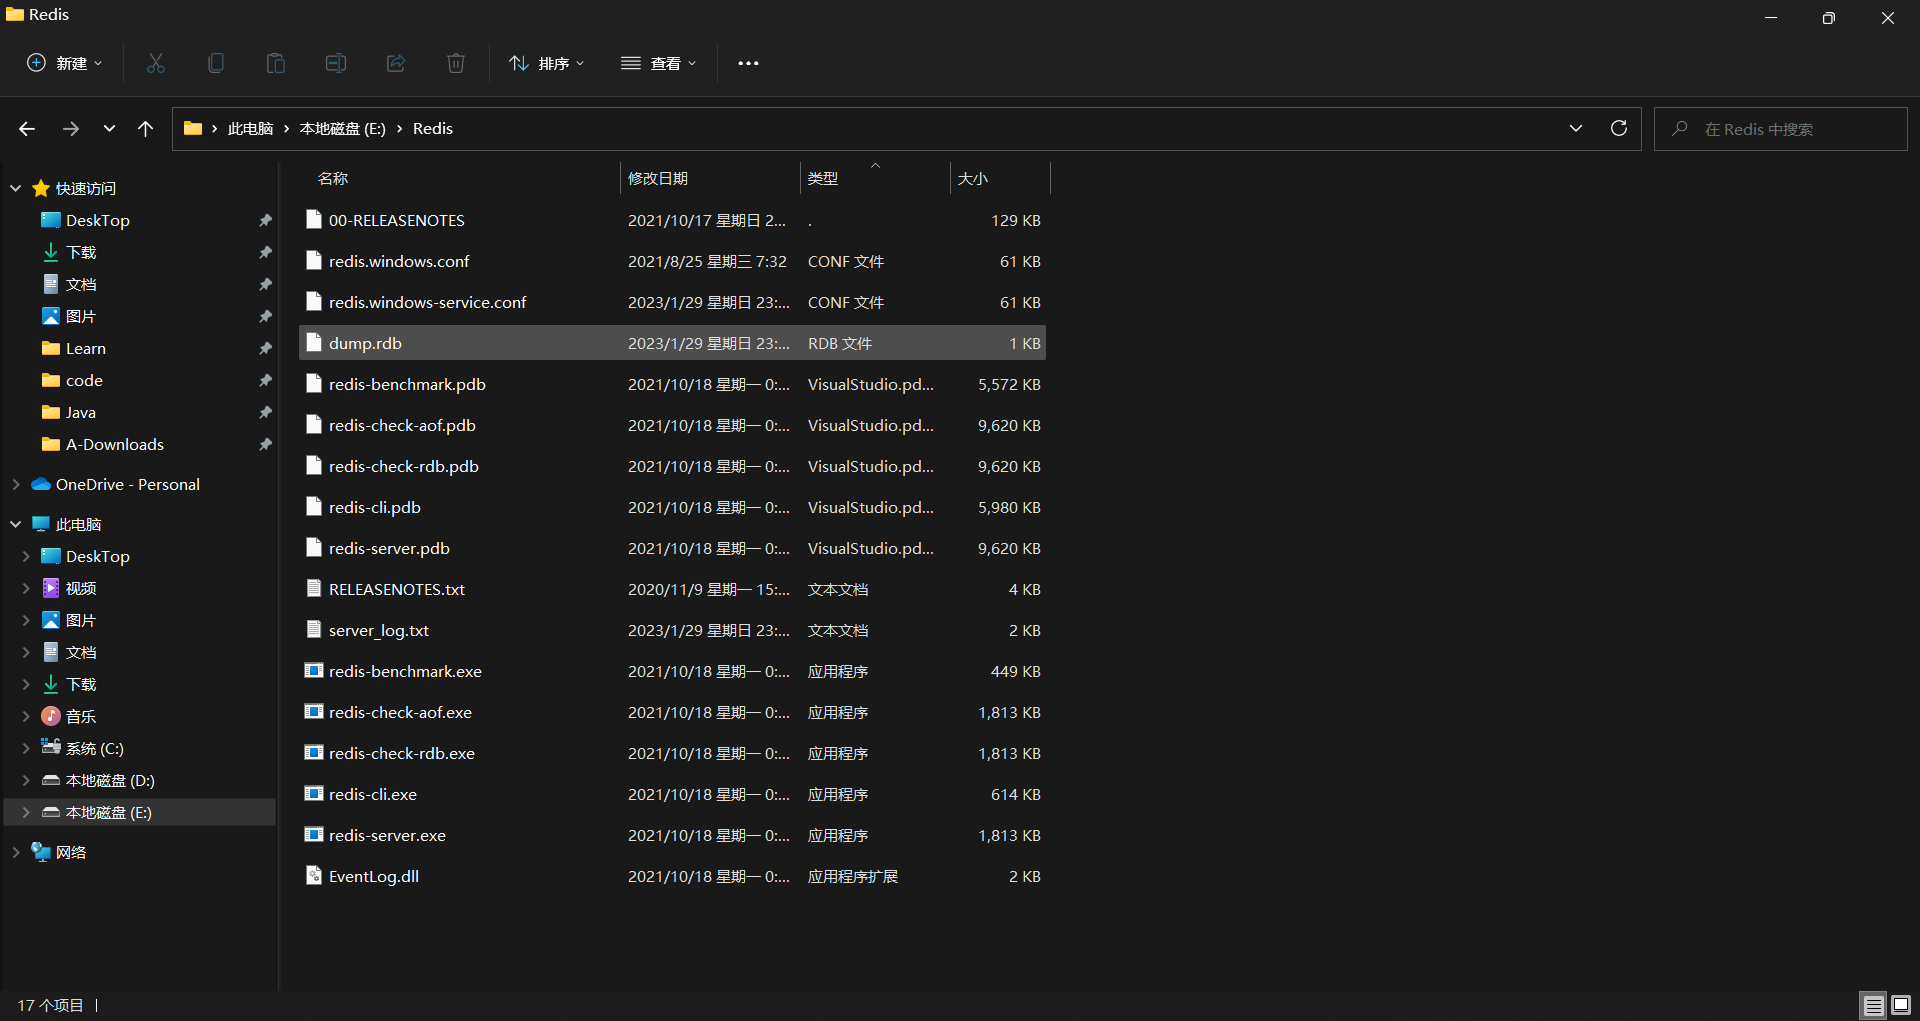Expand the DeskTop node under This PC
This screenshot has height=1021, width=1920.
(26, 556)
